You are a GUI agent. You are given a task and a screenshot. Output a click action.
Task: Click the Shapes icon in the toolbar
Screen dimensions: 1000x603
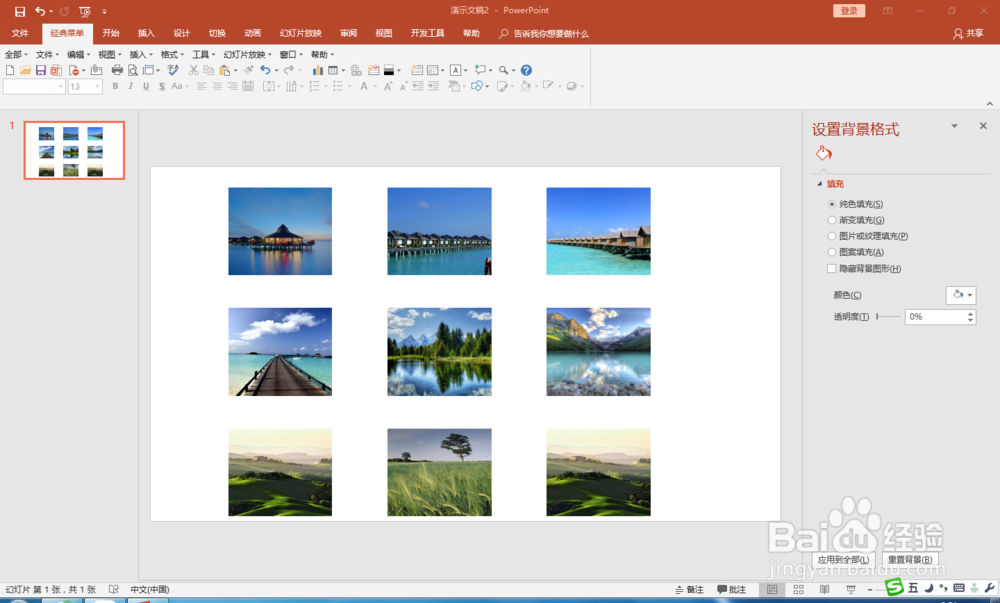tap(476, 86)
